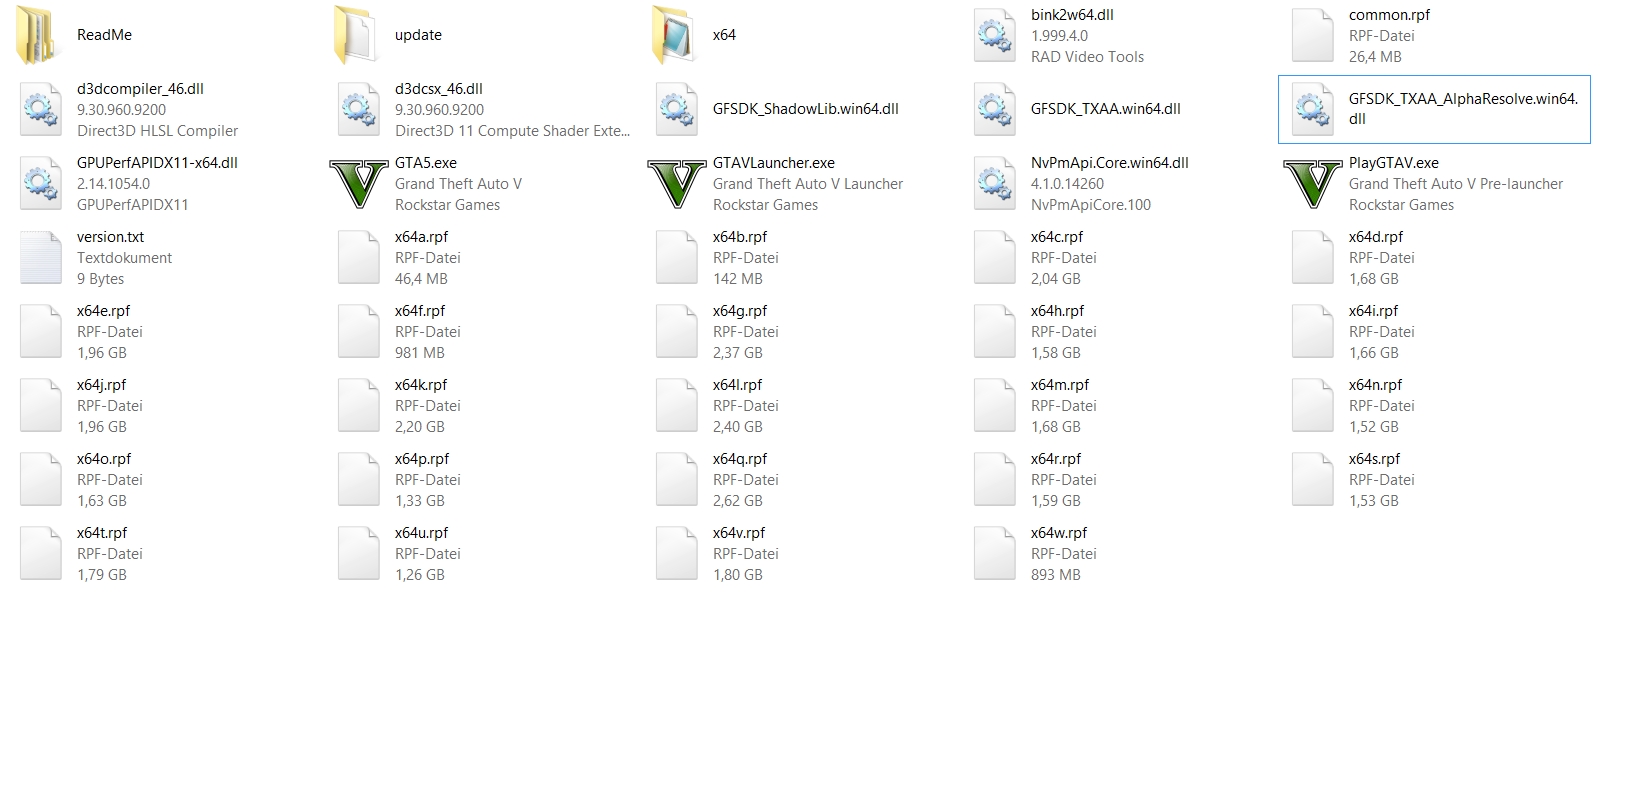Click the size text 2,04 GB
Screen dimensions: 1644x796
(1056, 279)
